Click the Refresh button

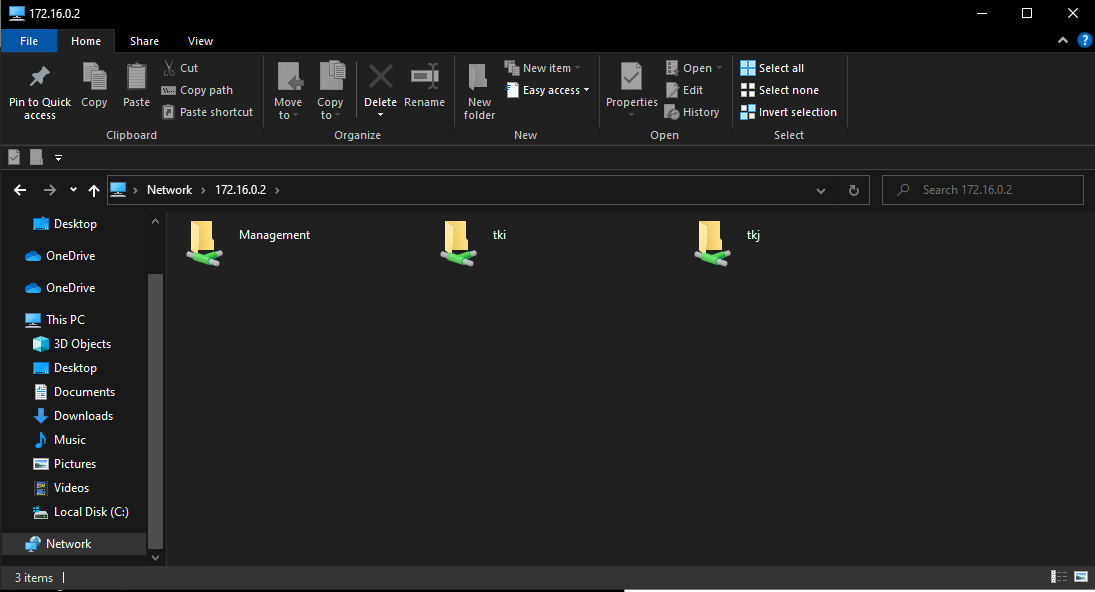click(x=853, y=191)
